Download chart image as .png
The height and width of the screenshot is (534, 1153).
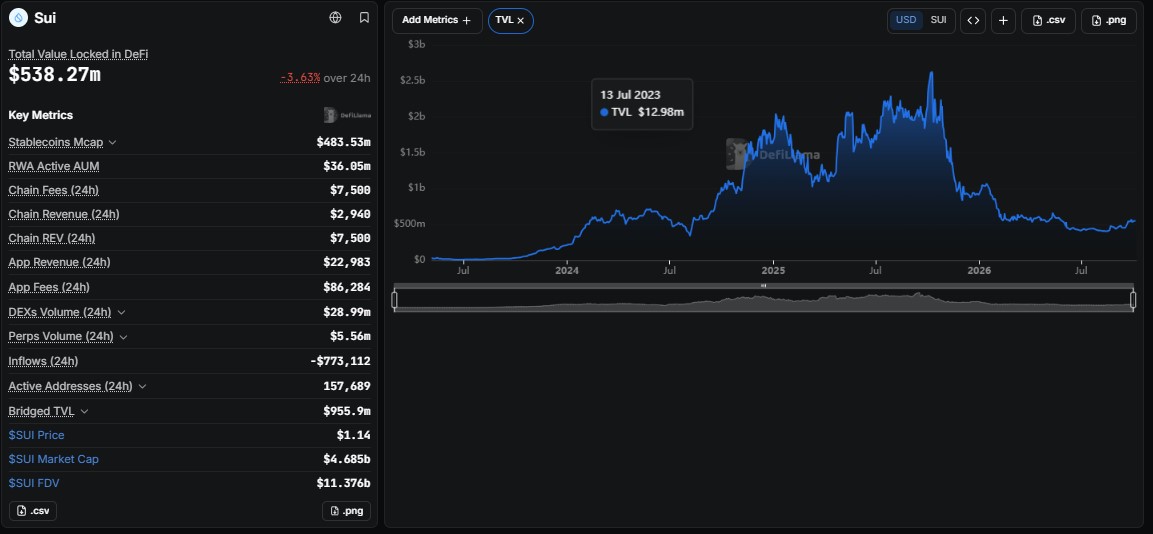click(1109, 21)
